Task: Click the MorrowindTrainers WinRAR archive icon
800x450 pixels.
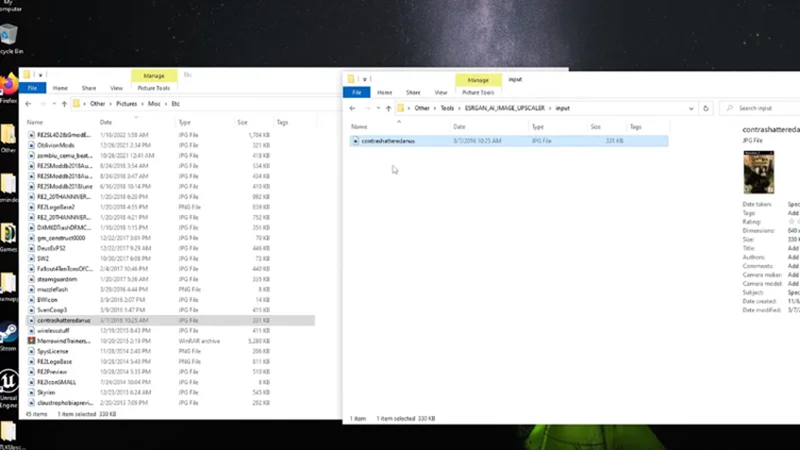Action: pos(32,341)
